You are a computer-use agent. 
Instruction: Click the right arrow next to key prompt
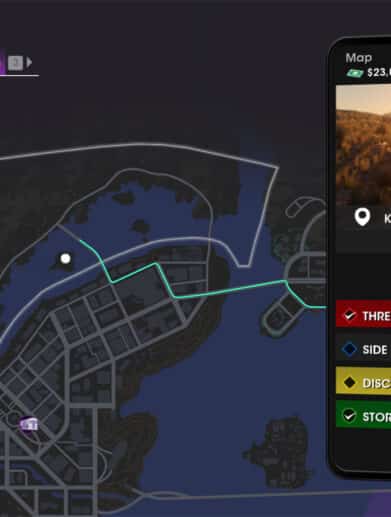29,62
